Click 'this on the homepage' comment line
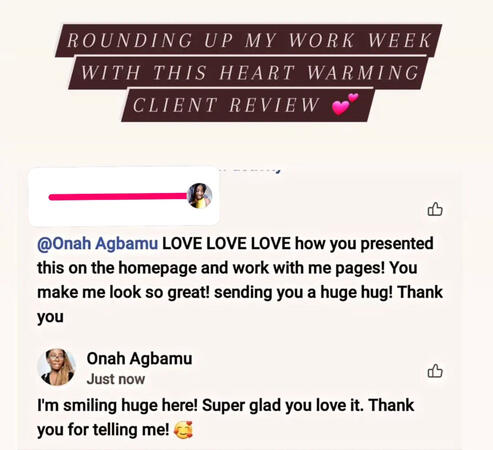This screenshot has height=450, width=493. point(227,268)
